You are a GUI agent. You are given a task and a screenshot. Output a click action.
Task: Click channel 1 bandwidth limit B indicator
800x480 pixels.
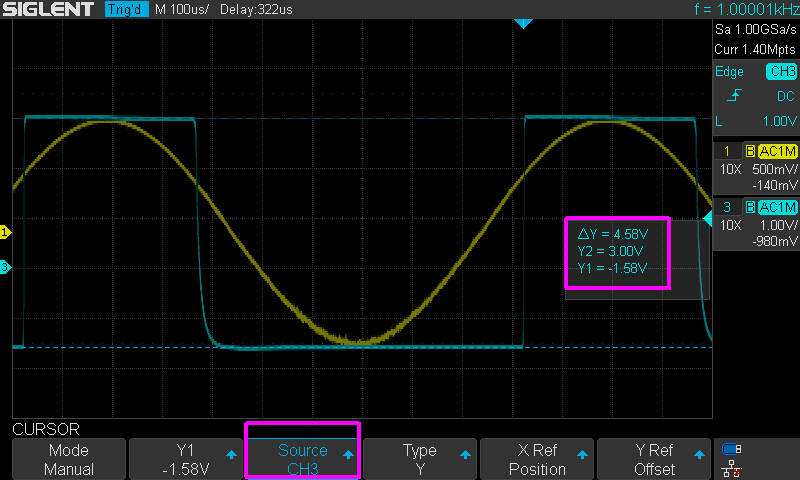coord(749,151)
